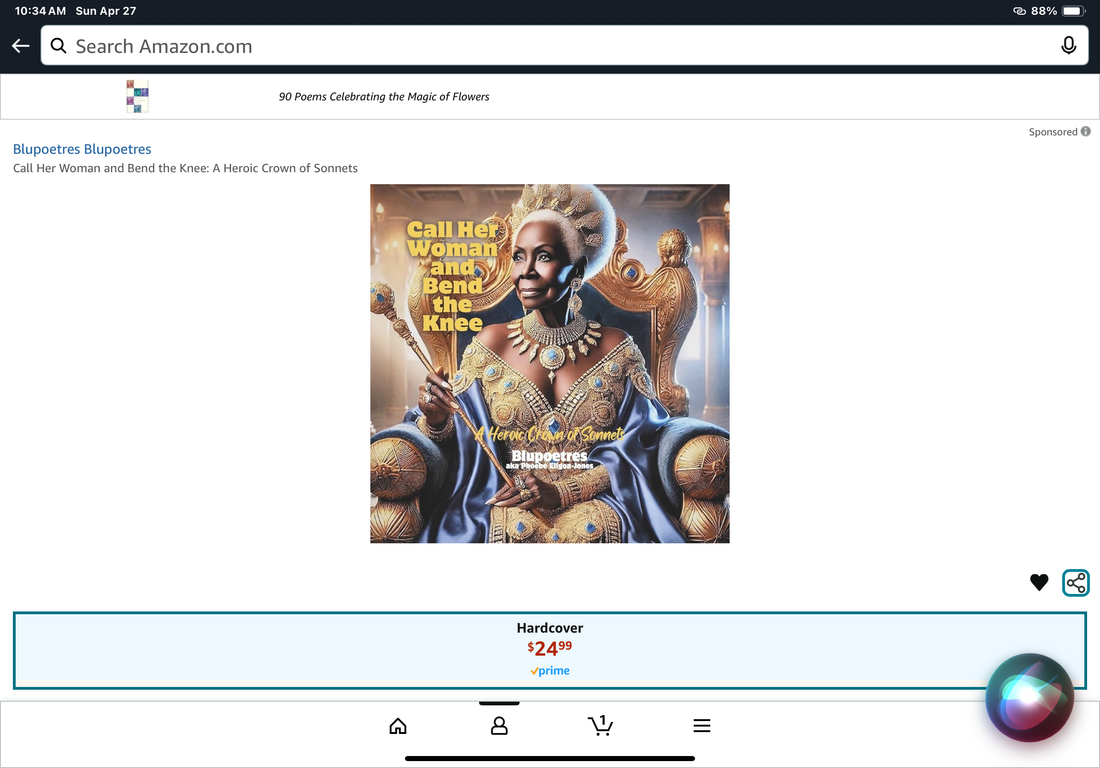Expand the hamburger menu tab
Screen dimensions: 1100x768
coord(702,726)
